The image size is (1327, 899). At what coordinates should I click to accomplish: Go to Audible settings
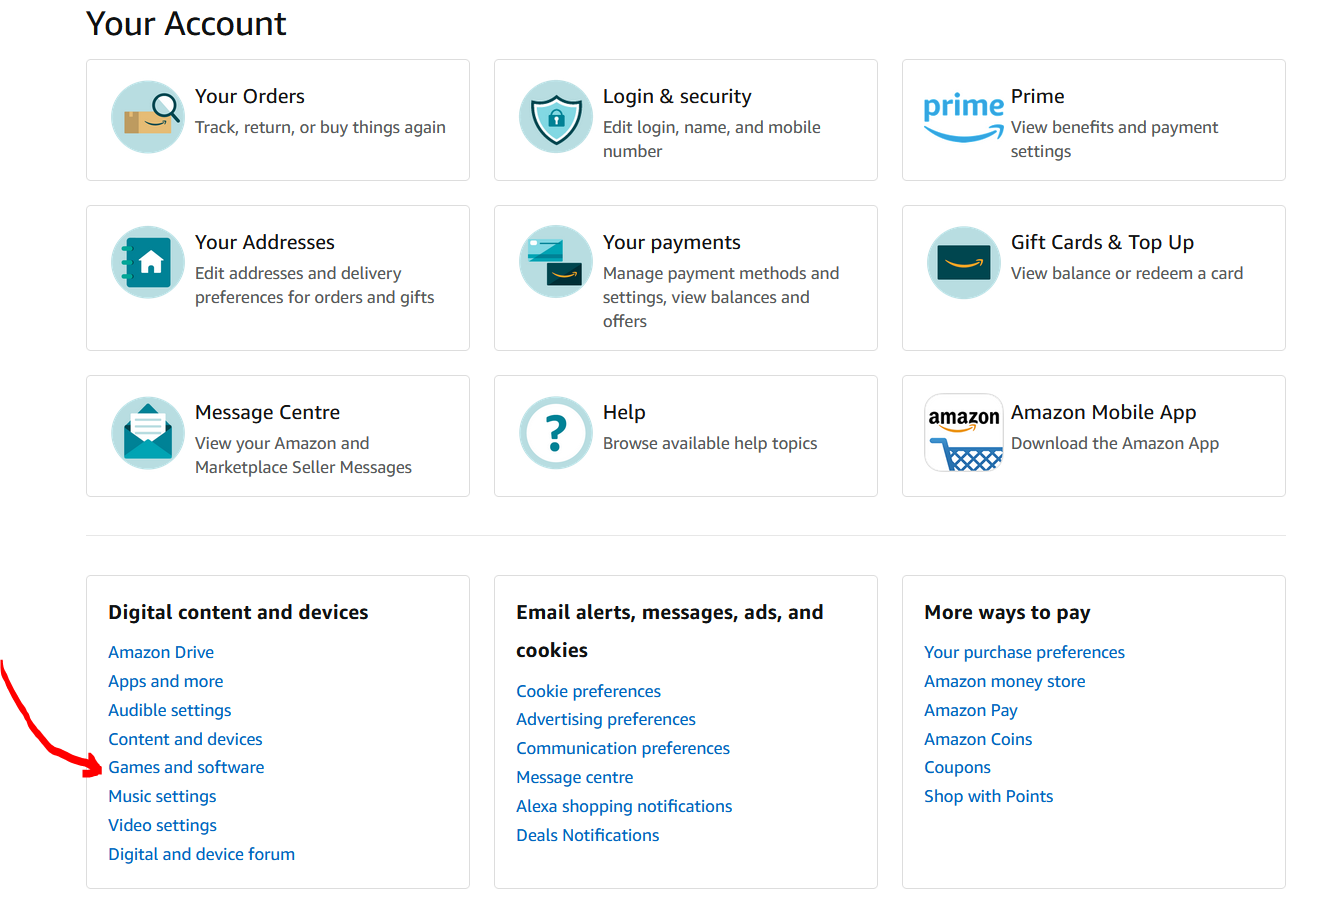click(x=170, y=710)
